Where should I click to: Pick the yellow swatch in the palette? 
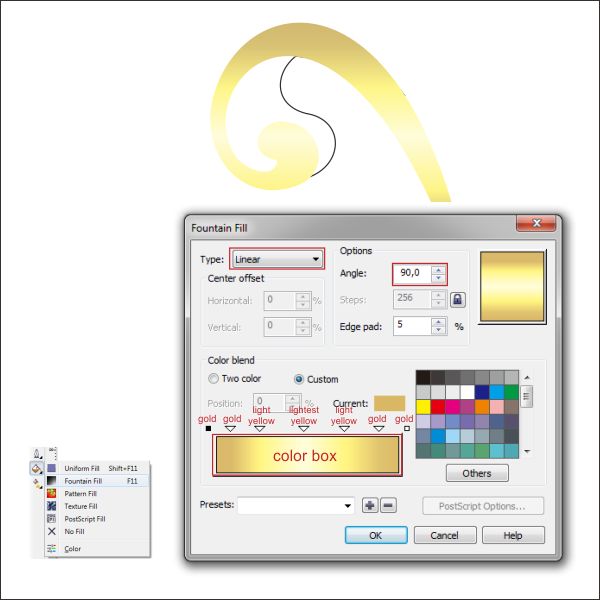423,407
